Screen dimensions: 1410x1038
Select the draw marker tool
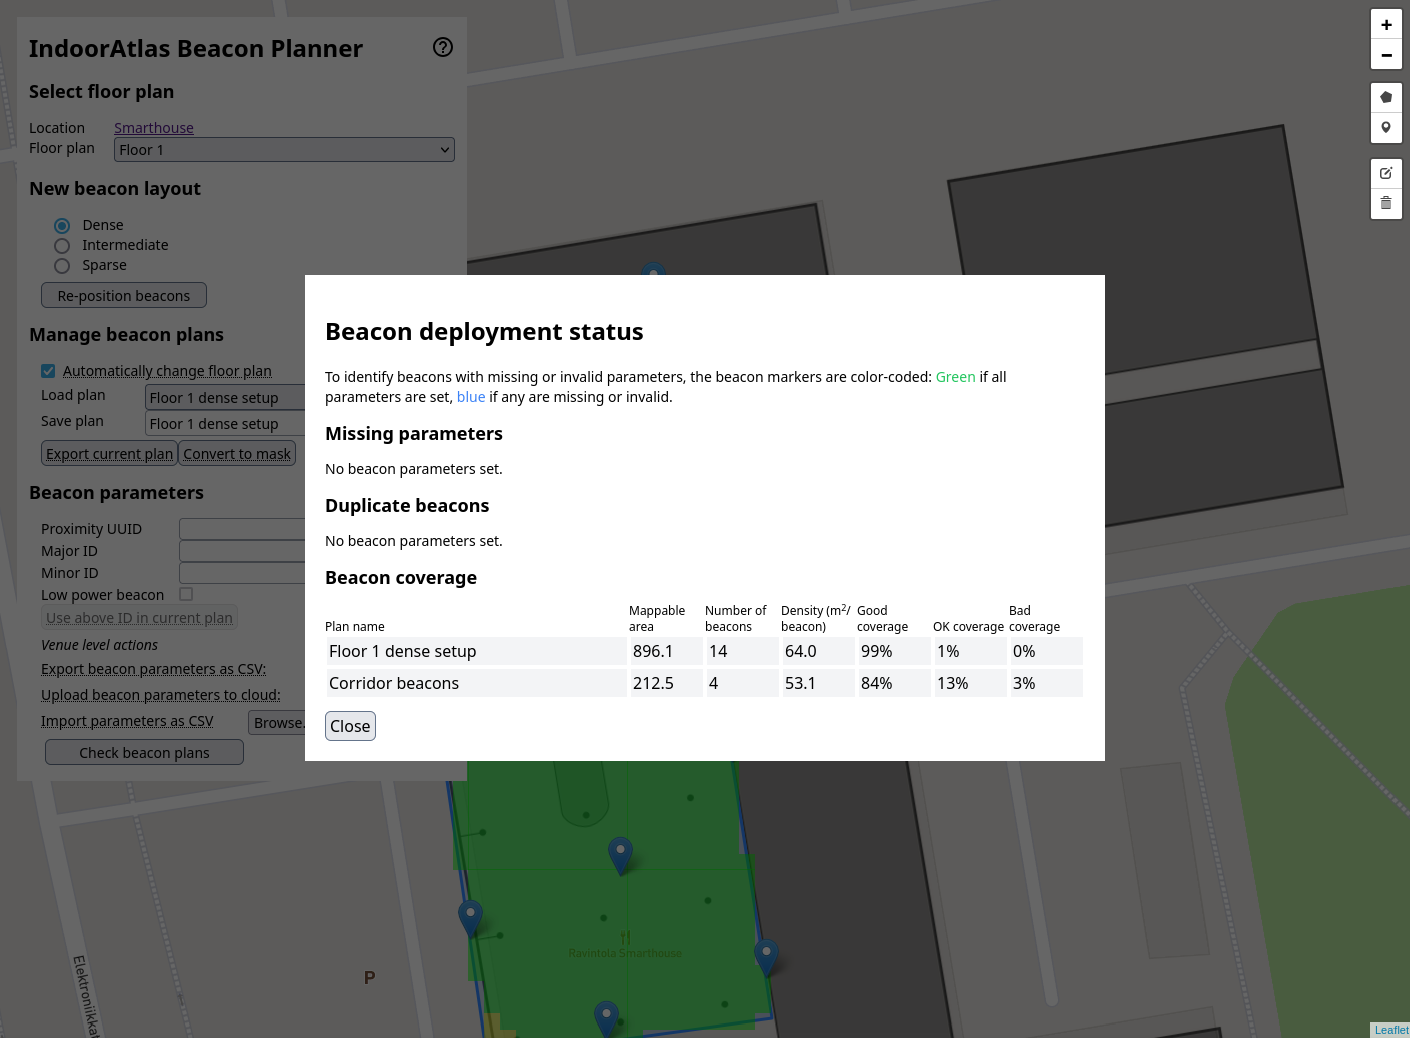click(x=1386, y=127)
